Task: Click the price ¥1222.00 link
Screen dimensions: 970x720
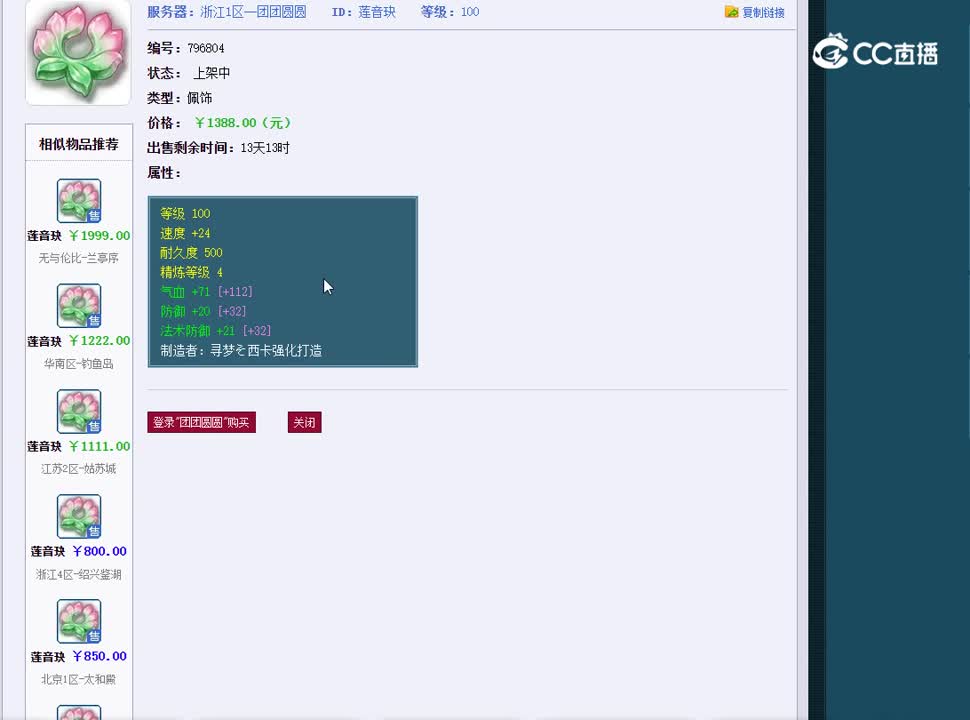Action: [x=99, y=341]
